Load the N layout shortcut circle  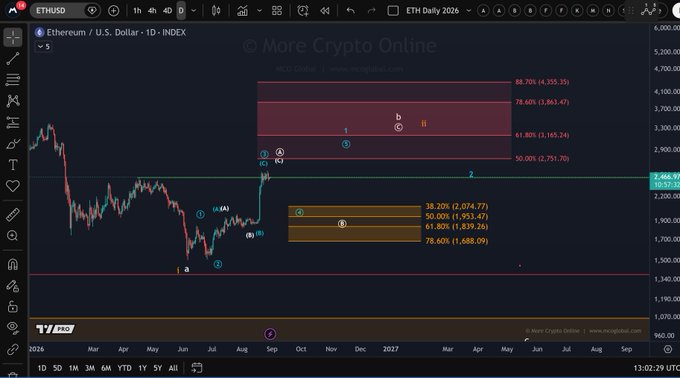pyautogui.click(x=608, y=10)
